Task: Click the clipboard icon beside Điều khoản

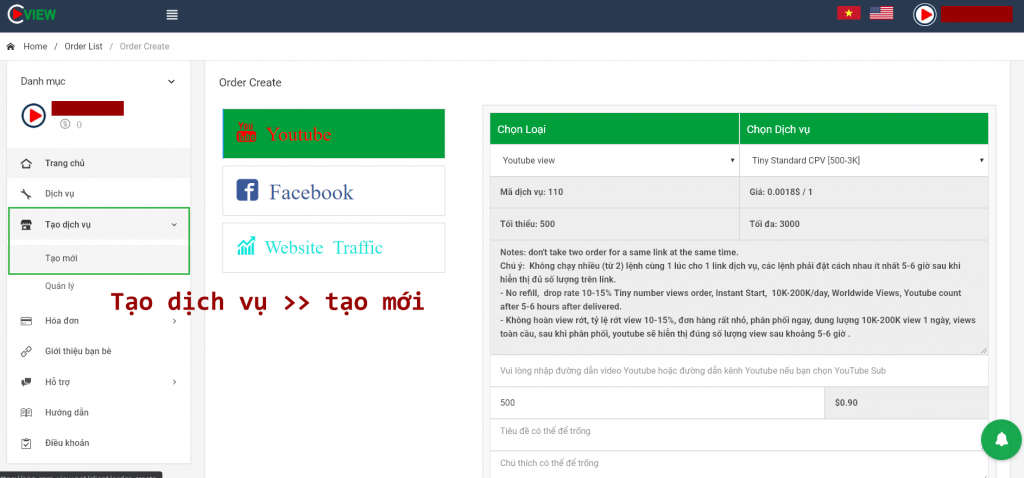Action: pyautogui.click(x=26, y=443)
